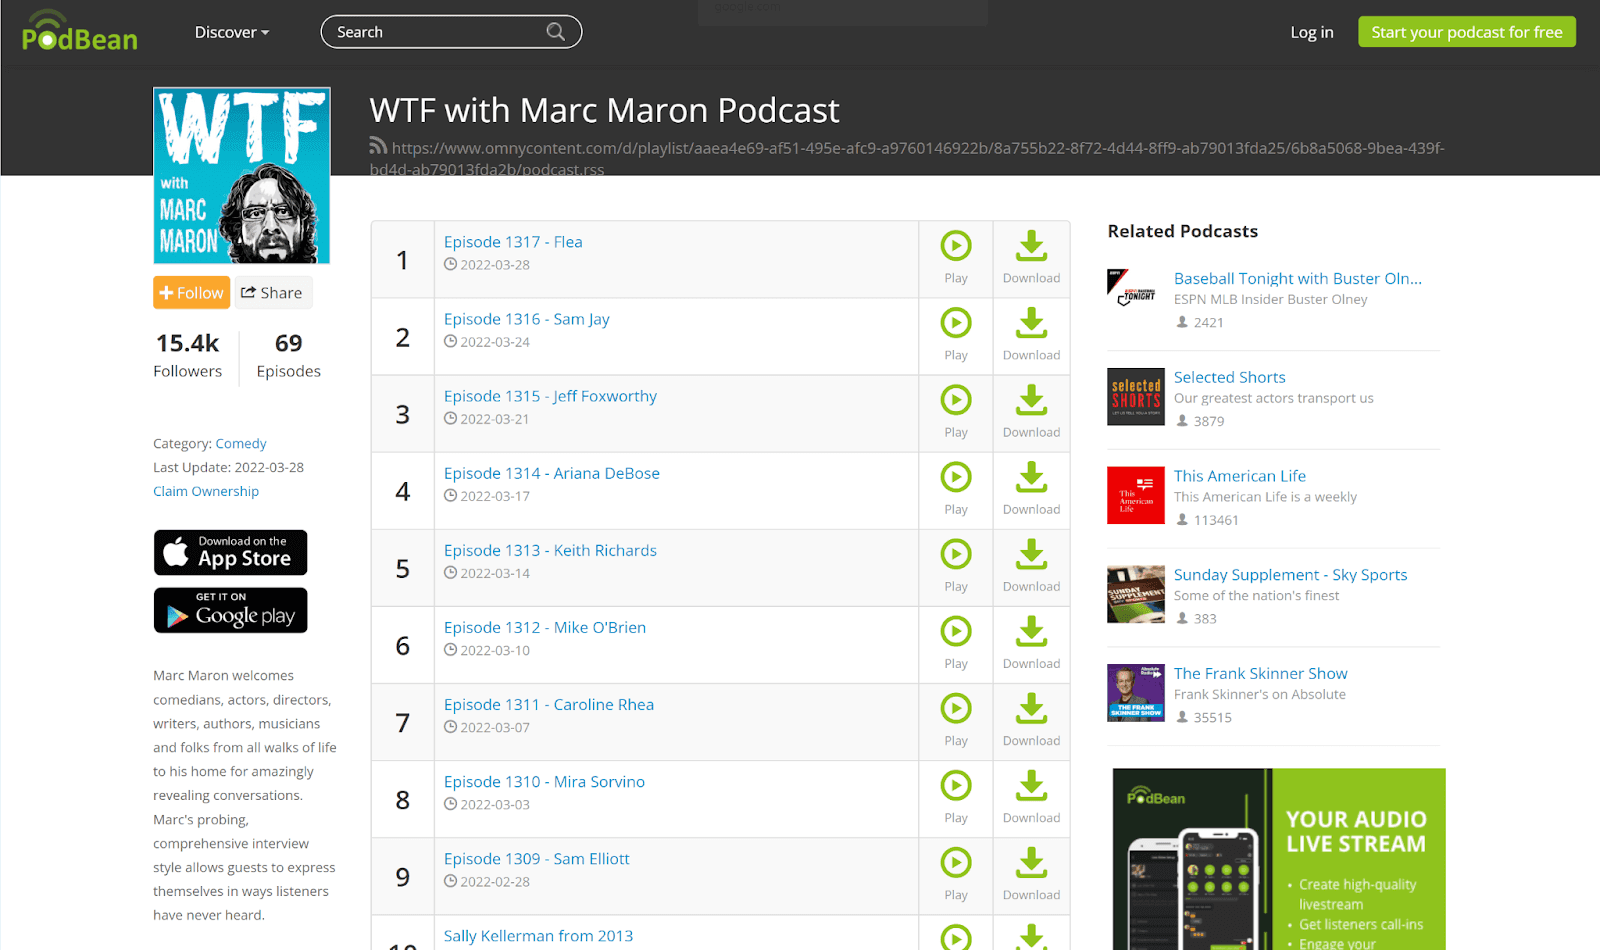Click The Frank Skinner Show thumbnail
The image size is (1600, 950).
1135,692
